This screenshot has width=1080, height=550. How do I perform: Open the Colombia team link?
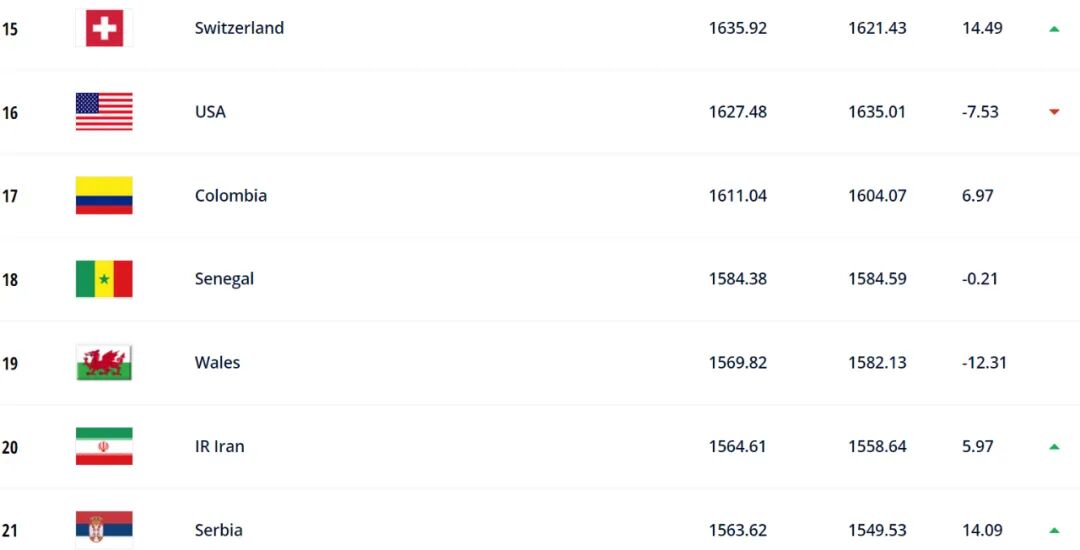tap(230, 196)
